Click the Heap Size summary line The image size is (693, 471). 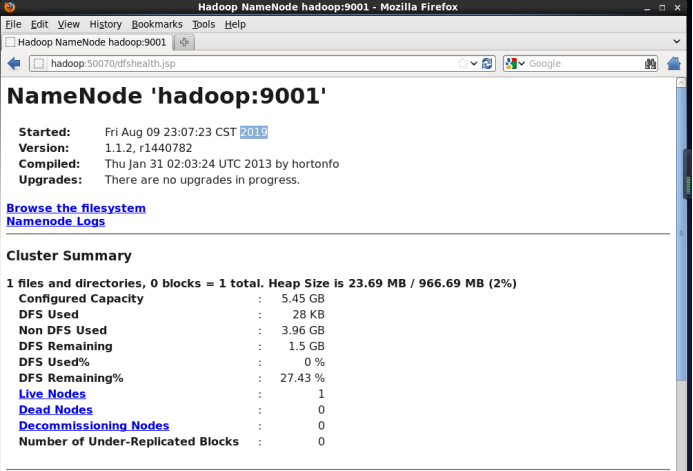click(261, 283)
